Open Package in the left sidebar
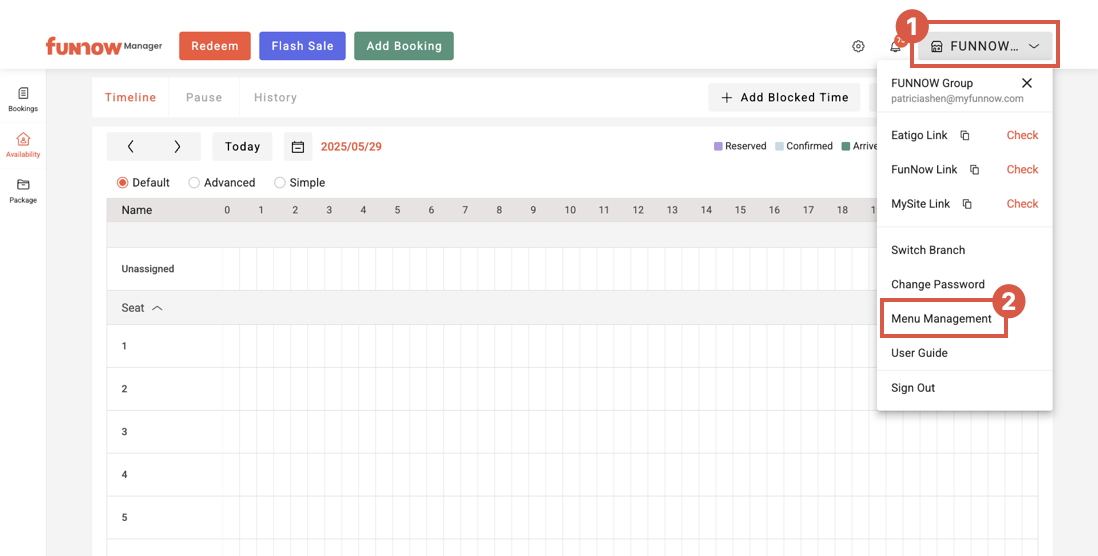This screenshot has width=1098, height=556. (x=22, y=190)
